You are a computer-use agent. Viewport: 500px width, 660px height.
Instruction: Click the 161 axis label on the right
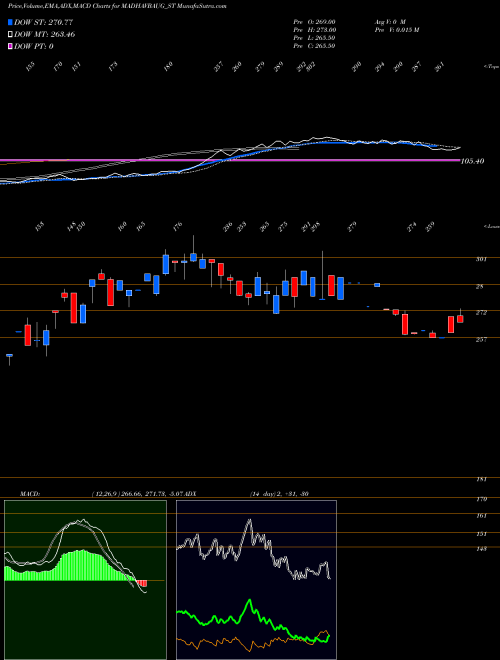pyautogui.click(x=481, y=516)
